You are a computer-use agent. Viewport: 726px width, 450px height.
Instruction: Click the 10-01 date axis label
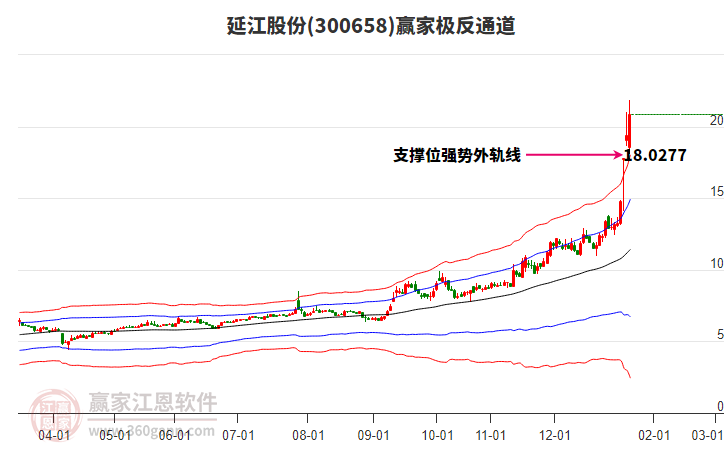[437, 435]
